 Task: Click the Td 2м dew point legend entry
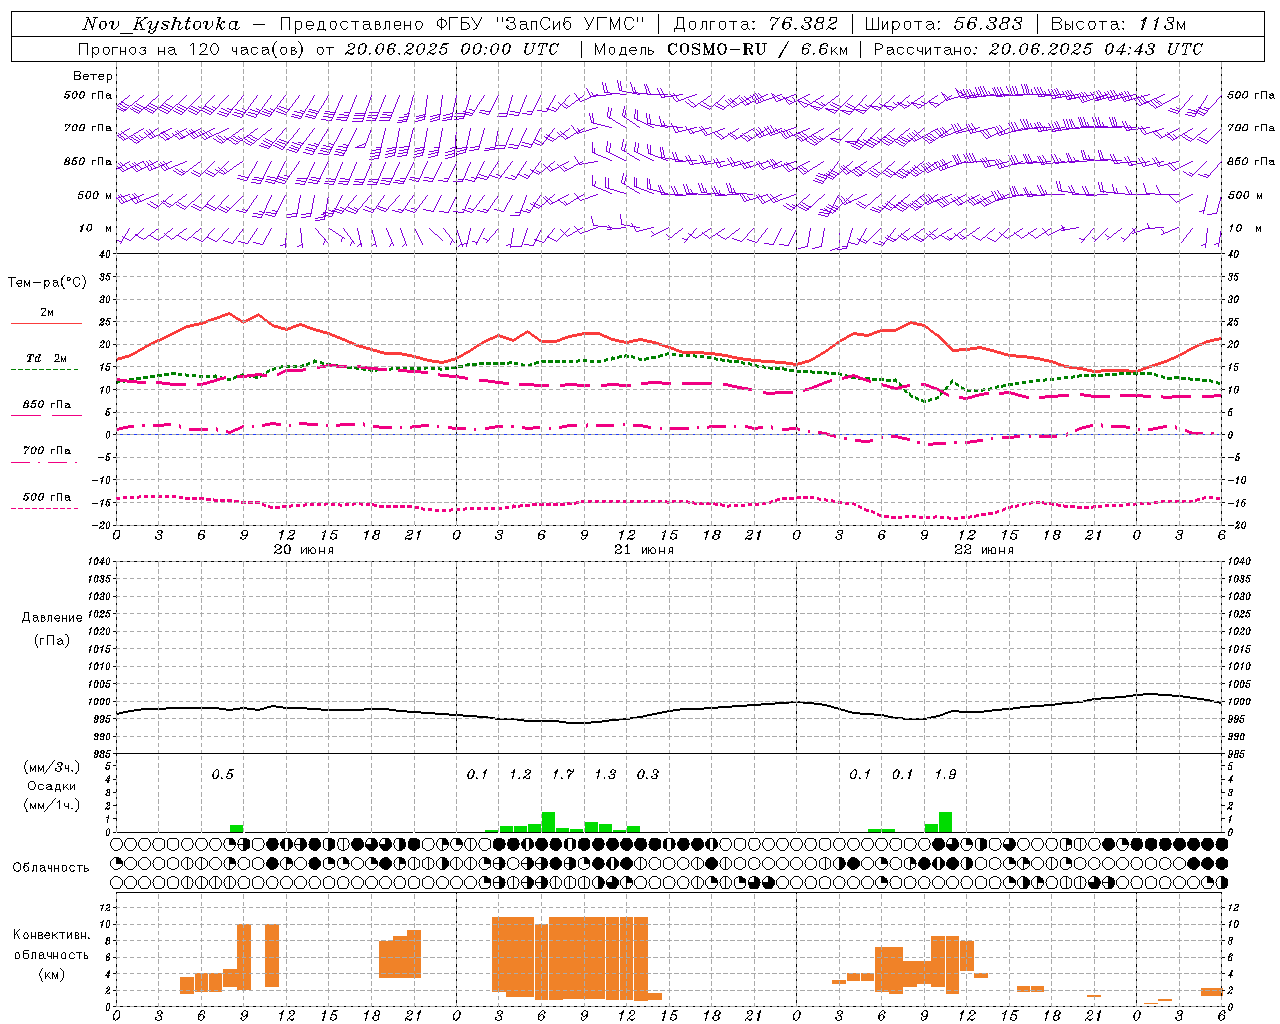[x=46, y=358]
